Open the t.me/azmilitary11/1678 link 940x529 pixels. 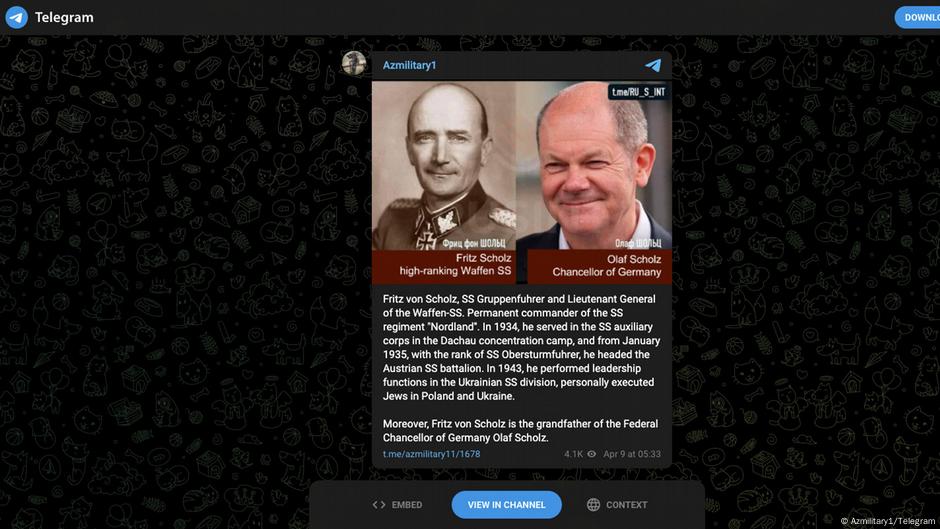(x=432, y=454)
